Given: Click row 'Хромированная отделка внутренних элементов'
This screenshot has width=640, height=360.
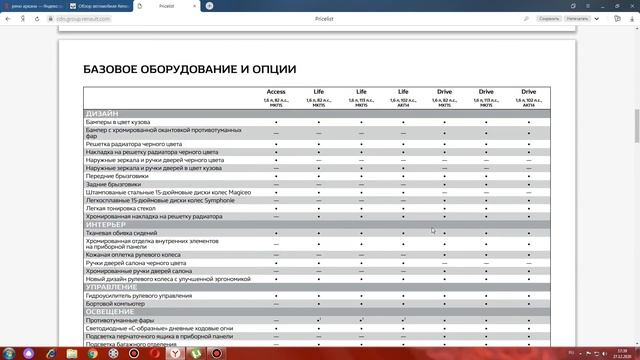Looking at the screenshot, I should coord(317,244).
